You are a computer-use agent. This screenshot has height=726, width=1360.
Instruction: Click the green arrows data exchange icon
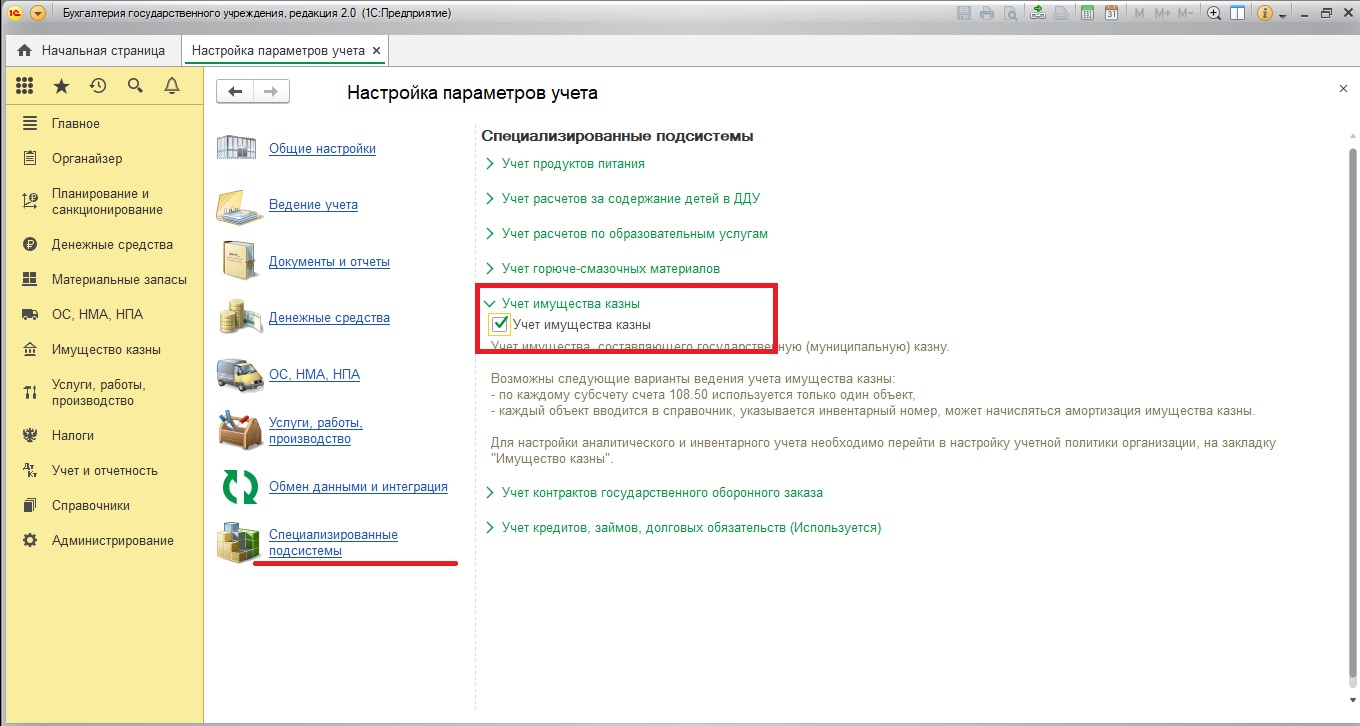(238, 487)
